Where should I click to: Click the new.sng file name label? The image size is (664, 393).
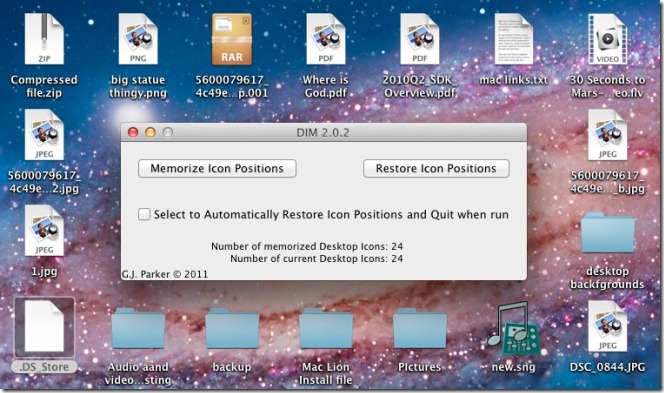514,367
